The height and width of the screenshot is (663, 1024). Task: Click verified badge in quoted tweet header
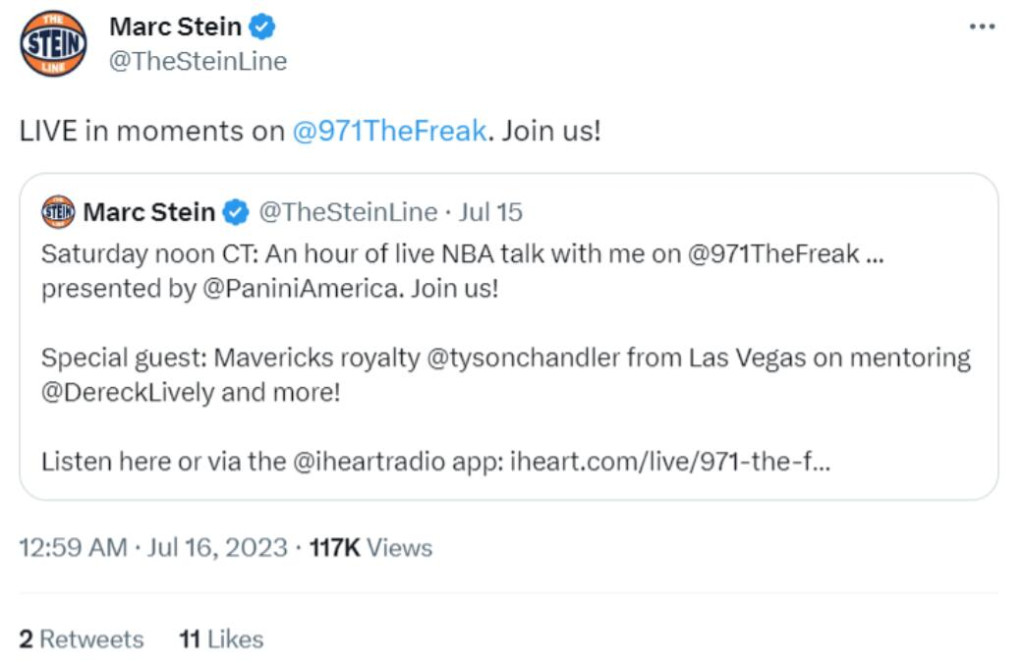click(x=236, y=212)
